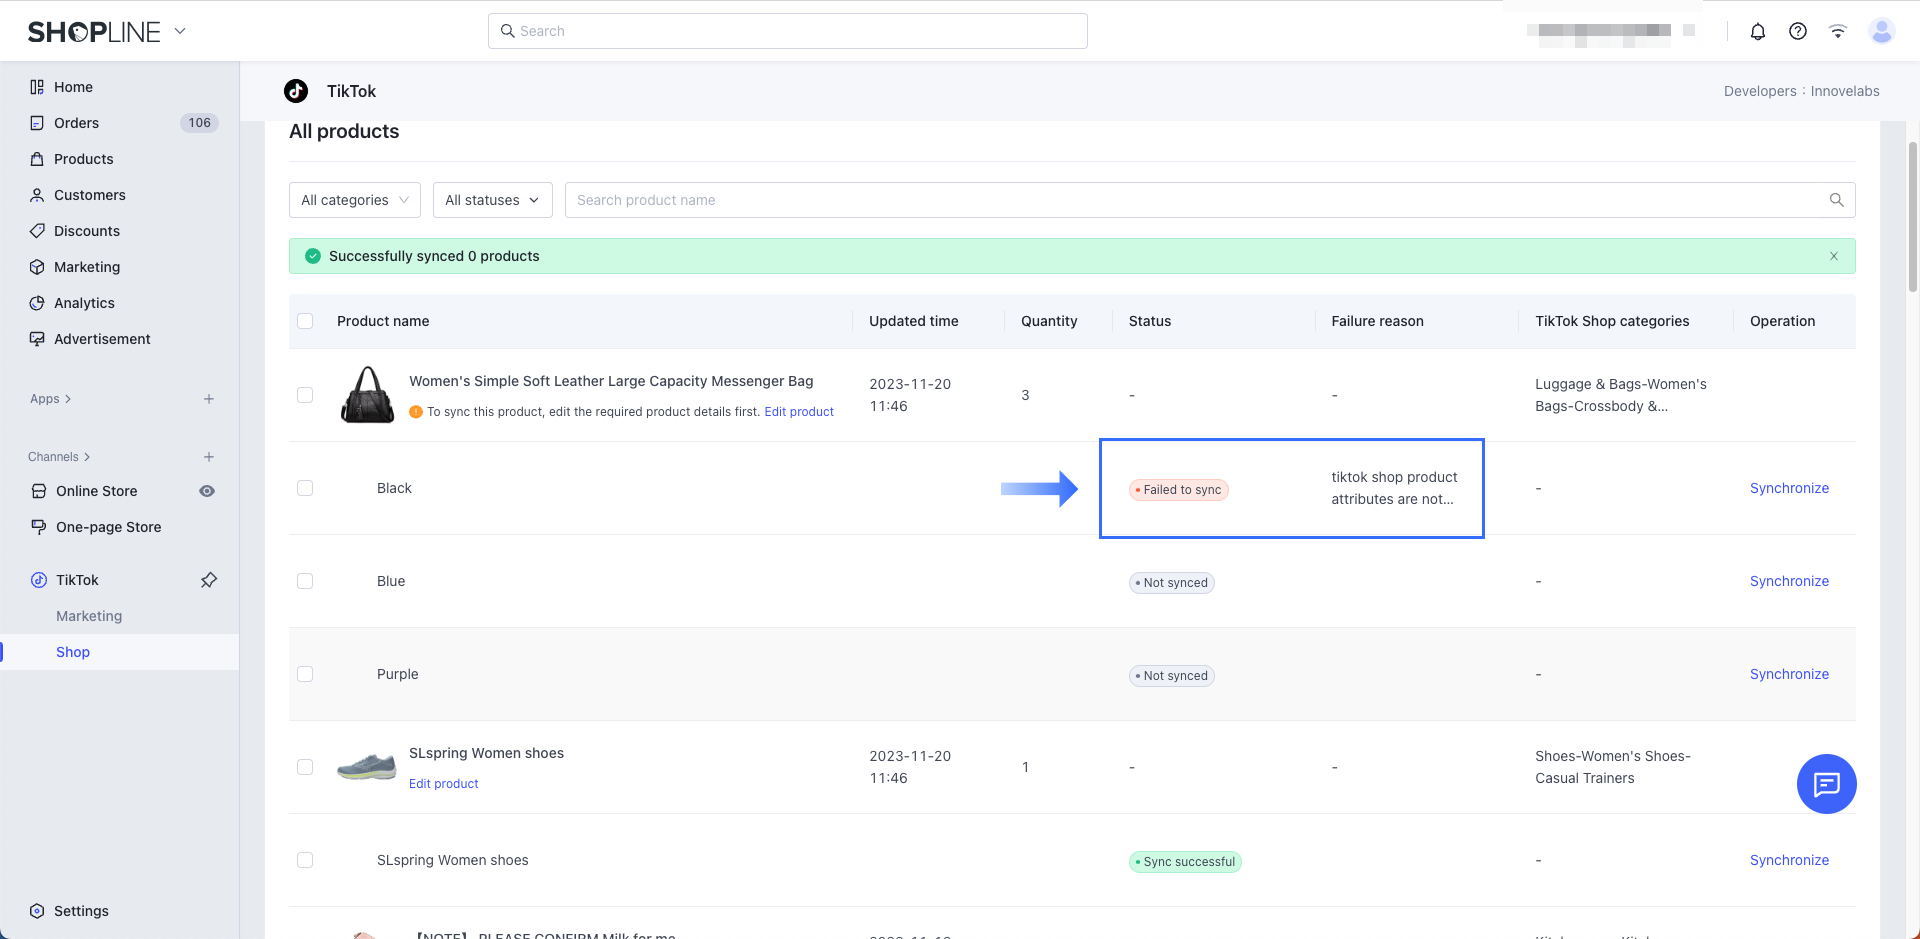Expand the All categories dropdown
This screenshot has width=1920, height=939.
354,200
